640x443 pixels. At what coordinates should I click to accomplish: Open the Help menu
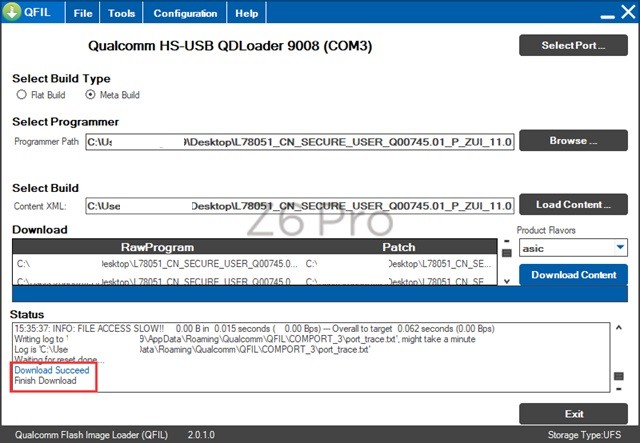[247, 13]
